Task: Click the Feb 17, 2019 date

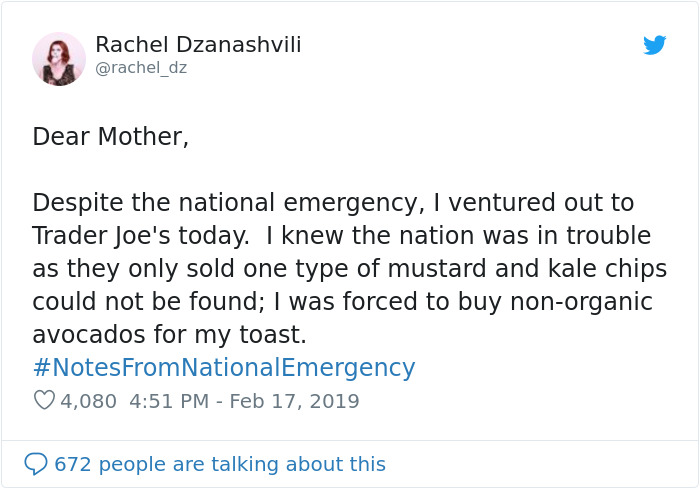Action: [294, 402]
